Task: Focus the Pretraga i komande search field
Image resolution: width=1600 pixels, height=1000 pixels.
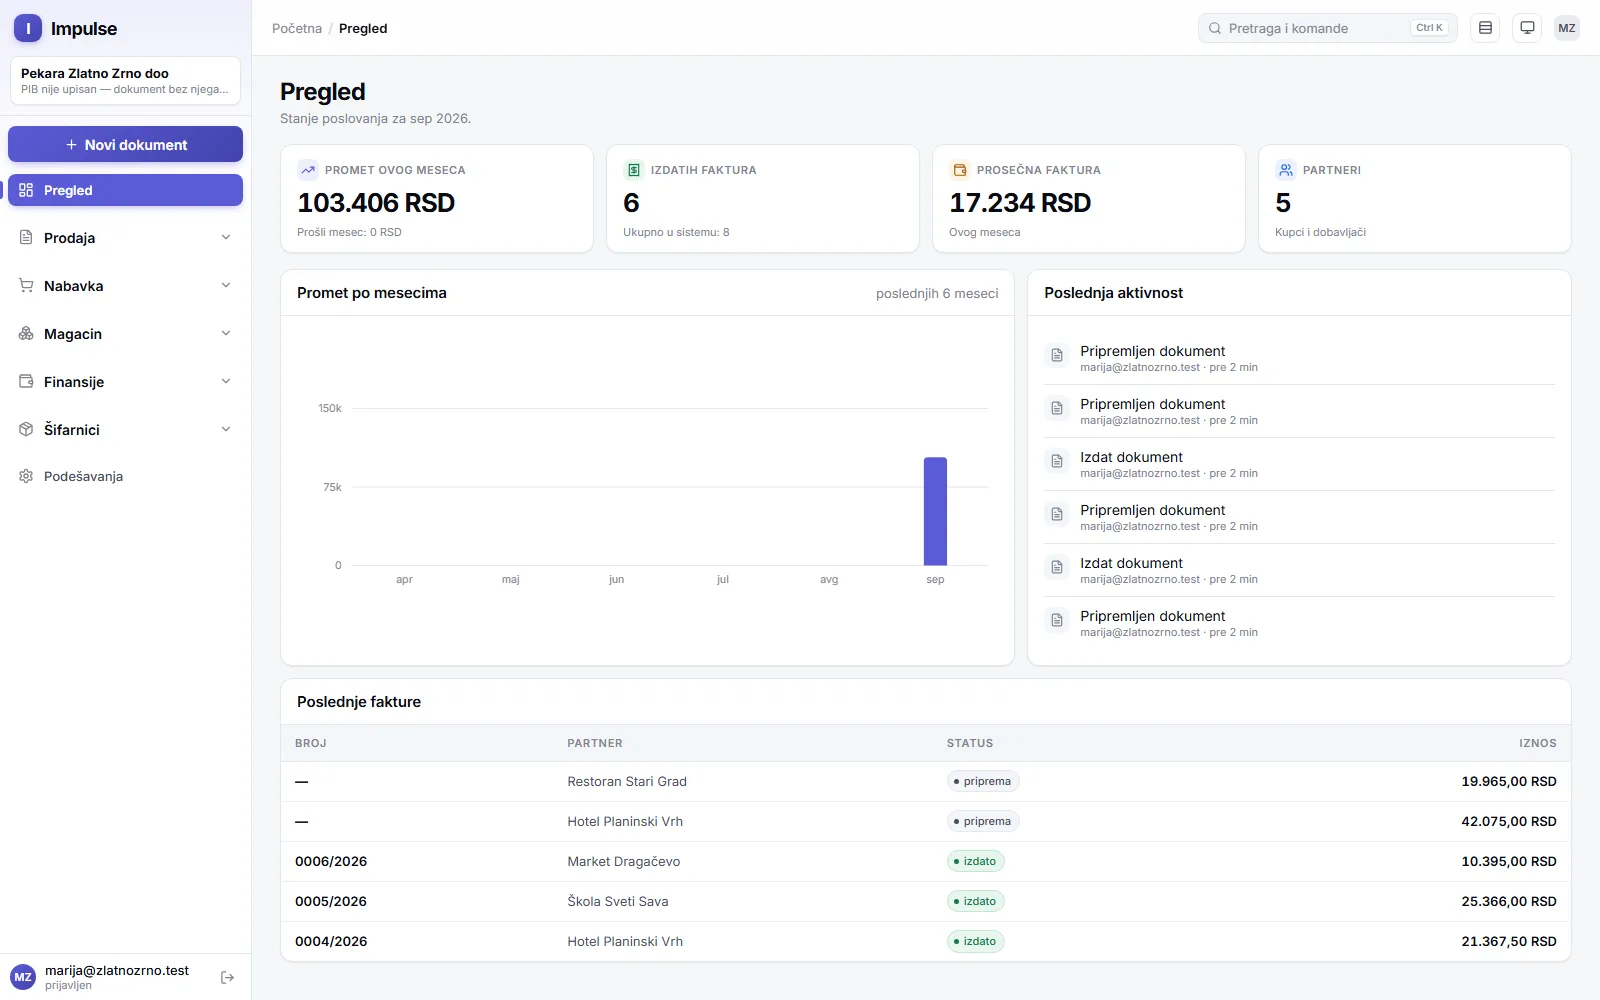Action: coord(1327,28)
